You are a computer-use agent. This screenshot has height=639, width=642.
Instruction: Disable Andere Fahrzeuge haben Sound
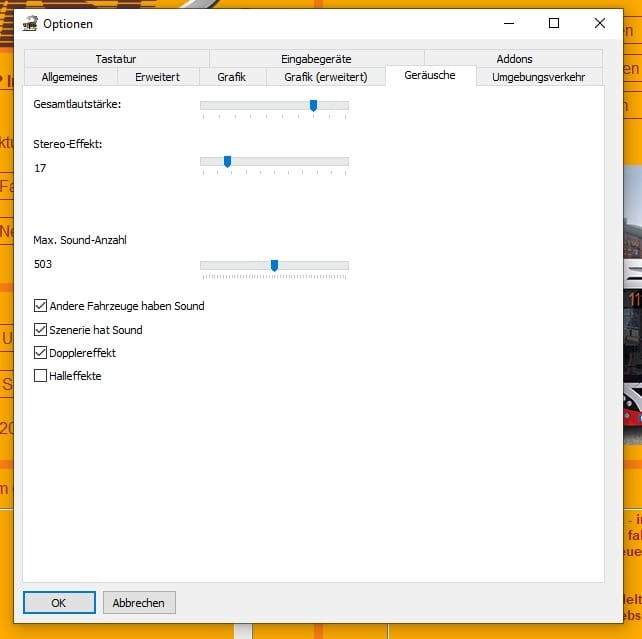(41, 306)
